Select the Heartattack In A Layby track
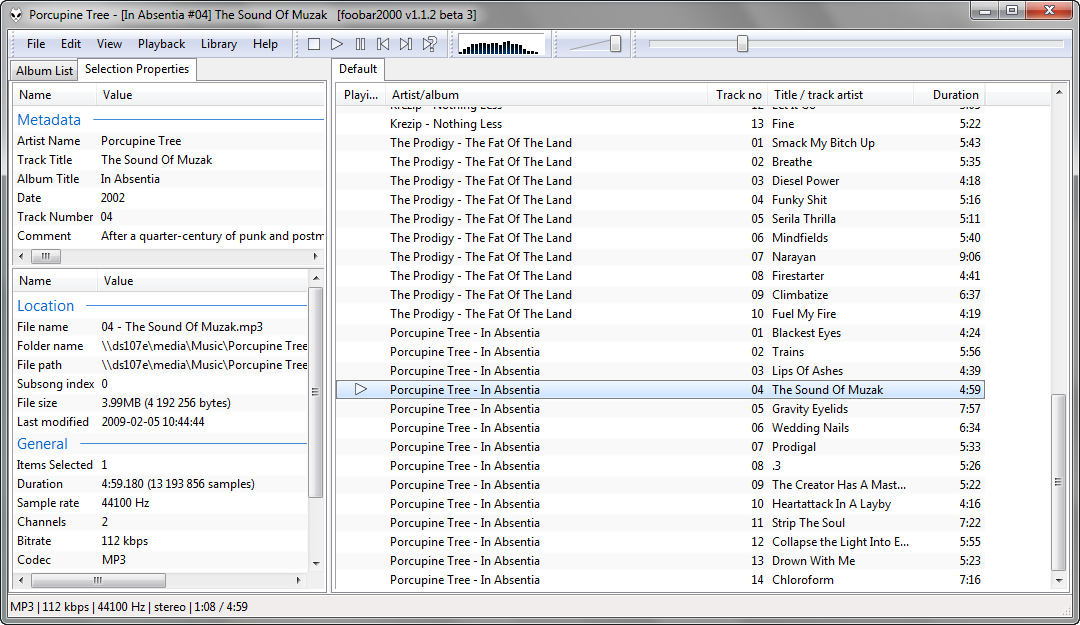The image size is (1080, 625). click(x=660, y=504)
